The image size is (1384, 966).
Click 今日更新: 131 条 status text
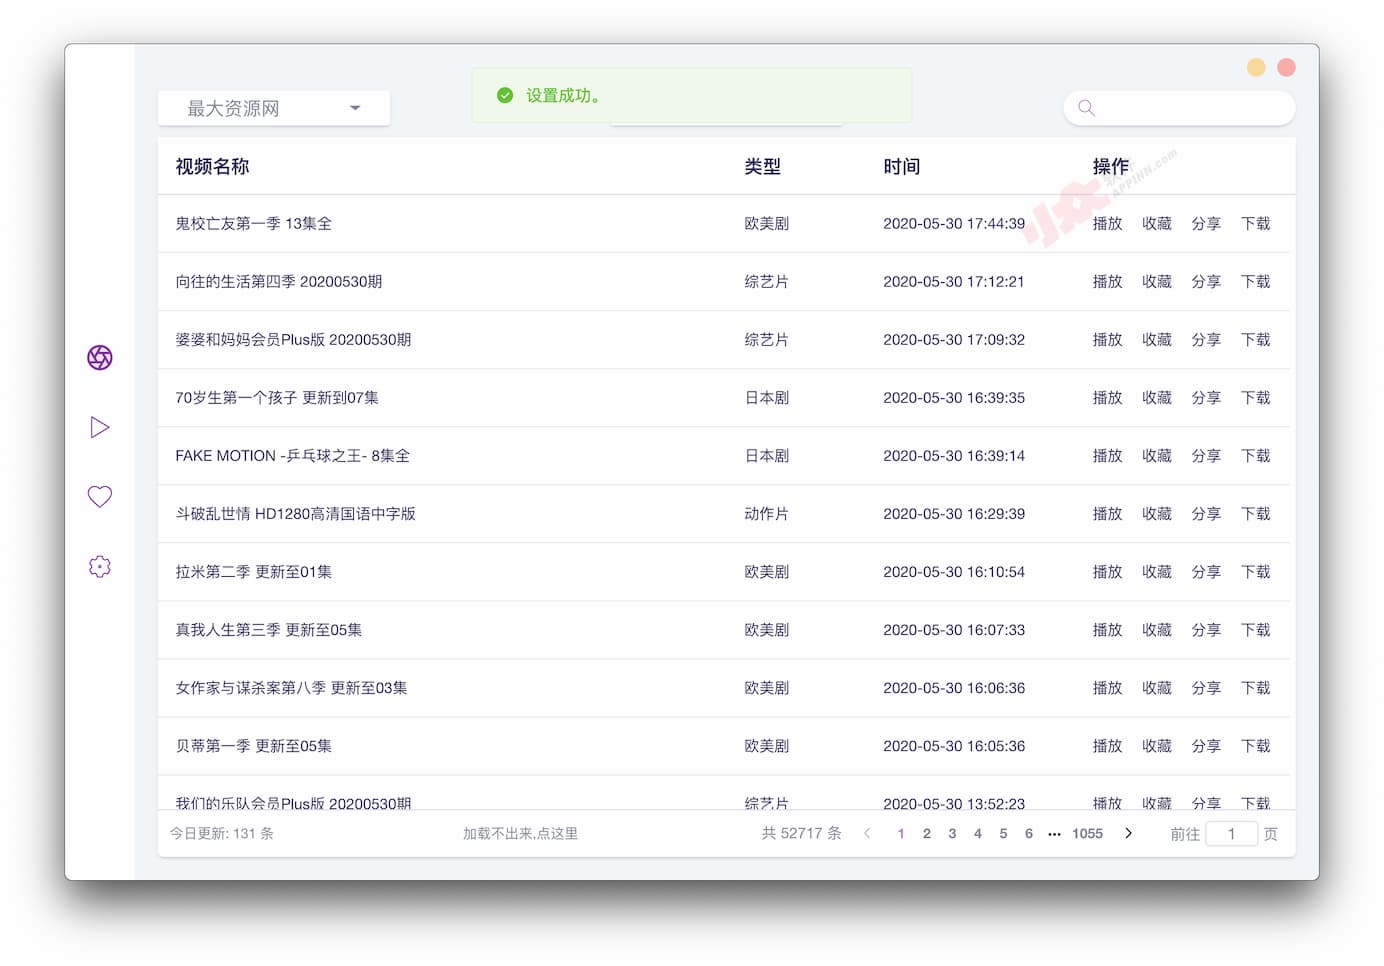coord(222,833)
